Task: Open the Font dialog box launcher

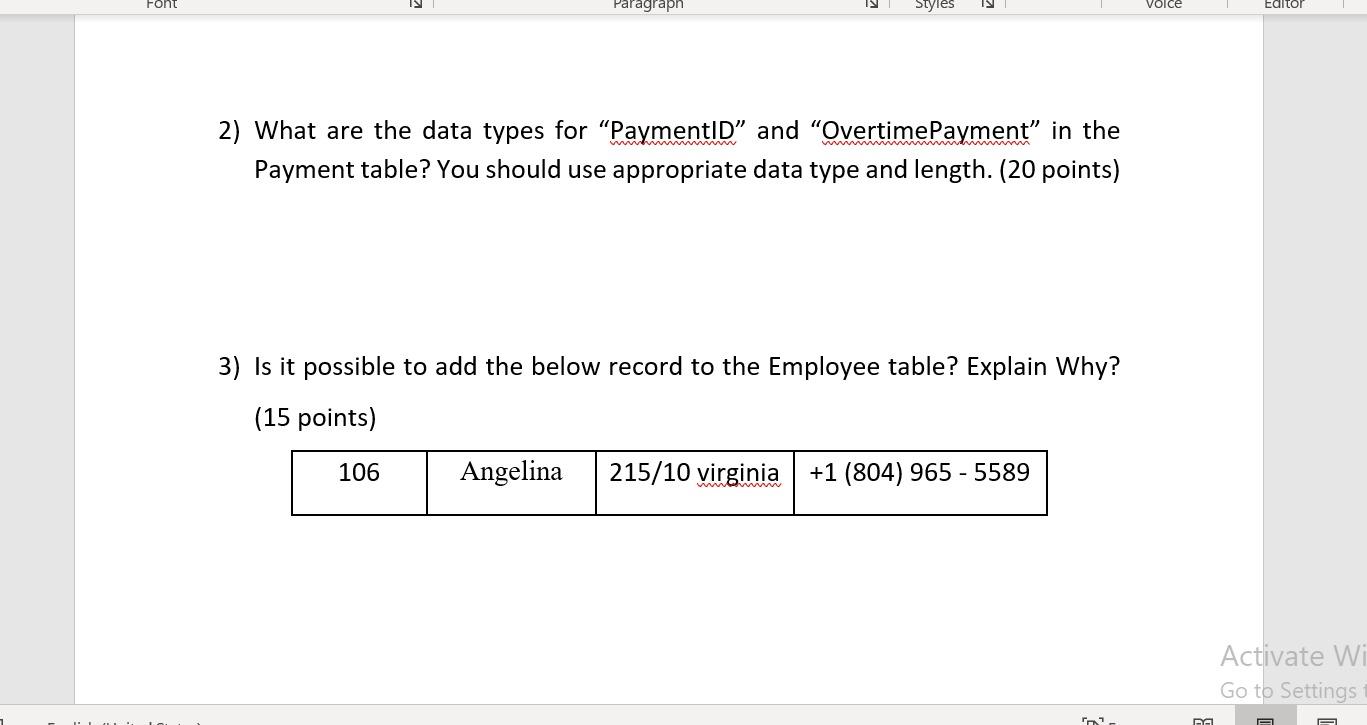Action: [415, 5]
